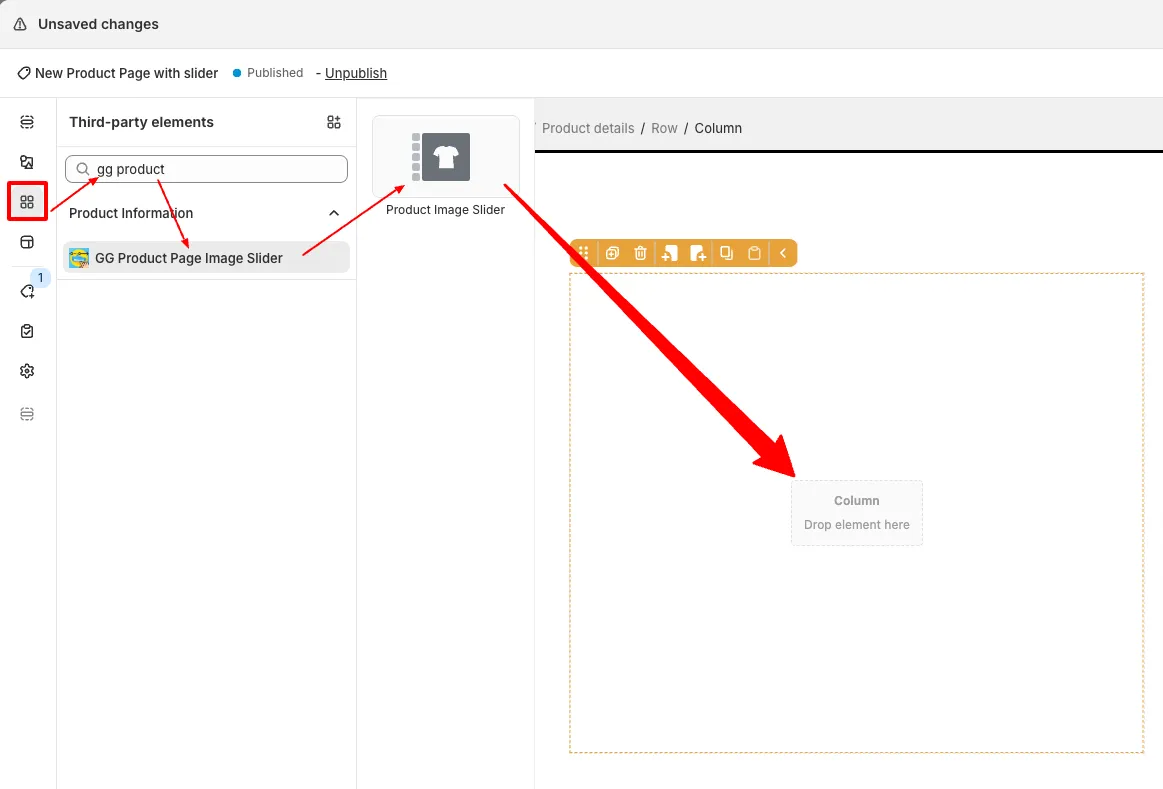Click the gg product search input field
Viewport: 1163px width, 789px height.
[205, 168]
